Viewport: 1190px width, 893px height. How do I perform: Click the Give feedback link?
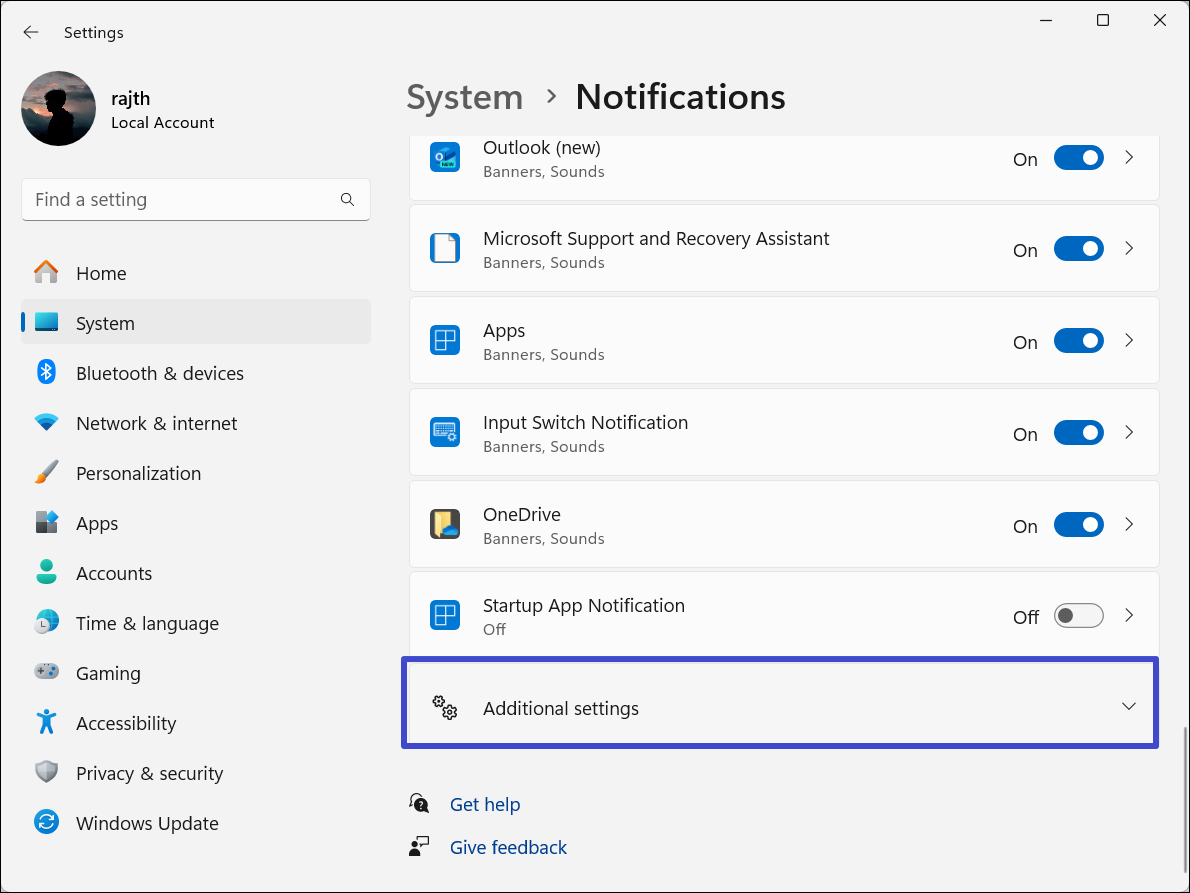coord(508,847)
